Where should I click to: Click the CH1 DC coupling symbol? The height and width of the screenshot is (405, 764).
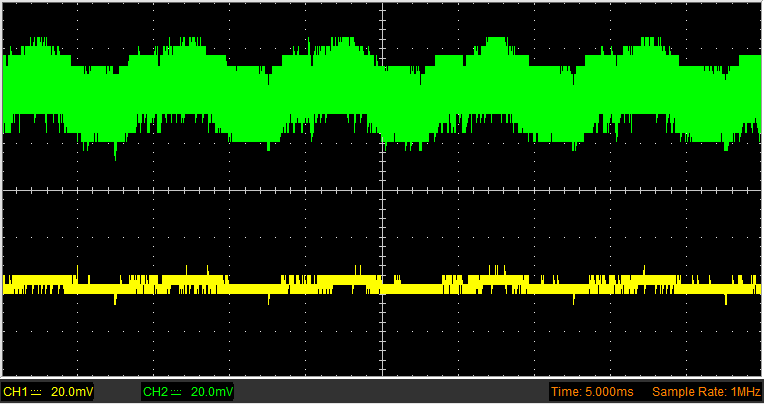point(36,392)
